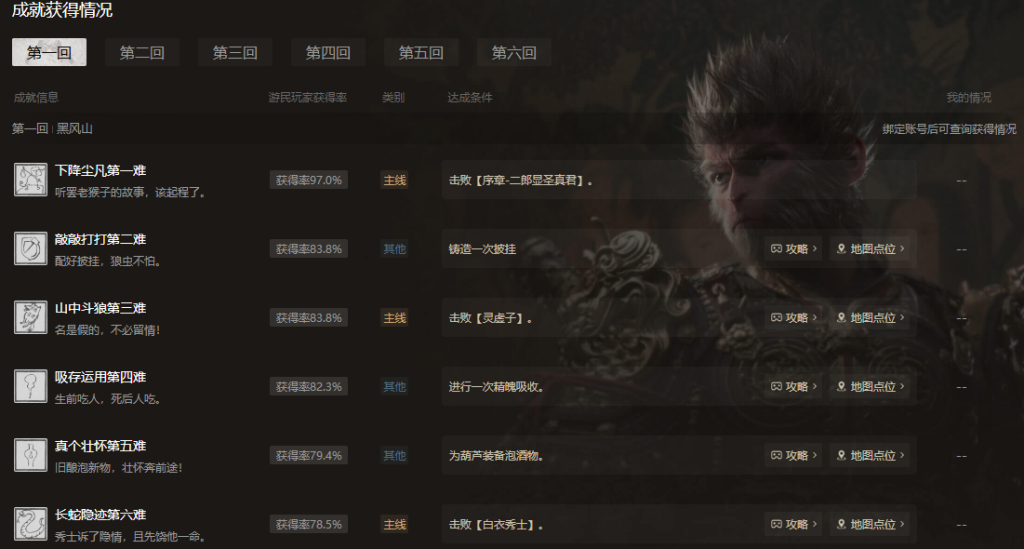1024x549 pixels.
Task: Click the 主线 tag on 击败灵虚子 row
Action: pyautogui.click(x=394, y=318)
